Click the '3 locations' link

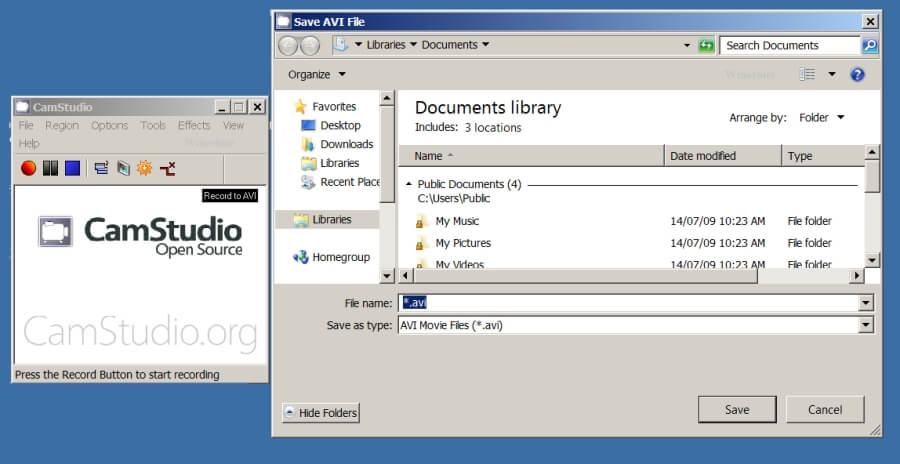pyautogui.click(x=492, y=127)
